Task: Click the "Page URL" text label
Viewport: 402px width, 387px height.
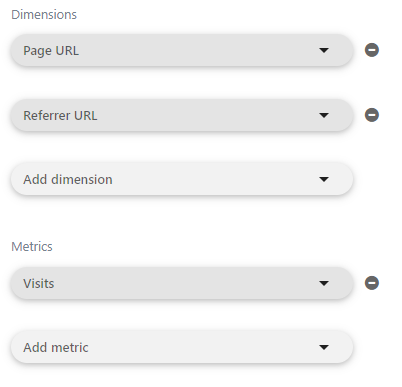Action: tap(51, 51)
